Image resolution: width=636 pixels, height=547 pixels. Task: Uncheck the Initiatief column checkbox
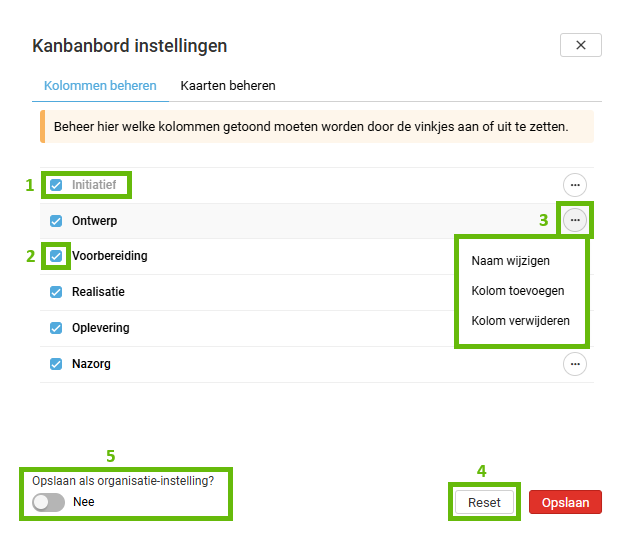56,185
